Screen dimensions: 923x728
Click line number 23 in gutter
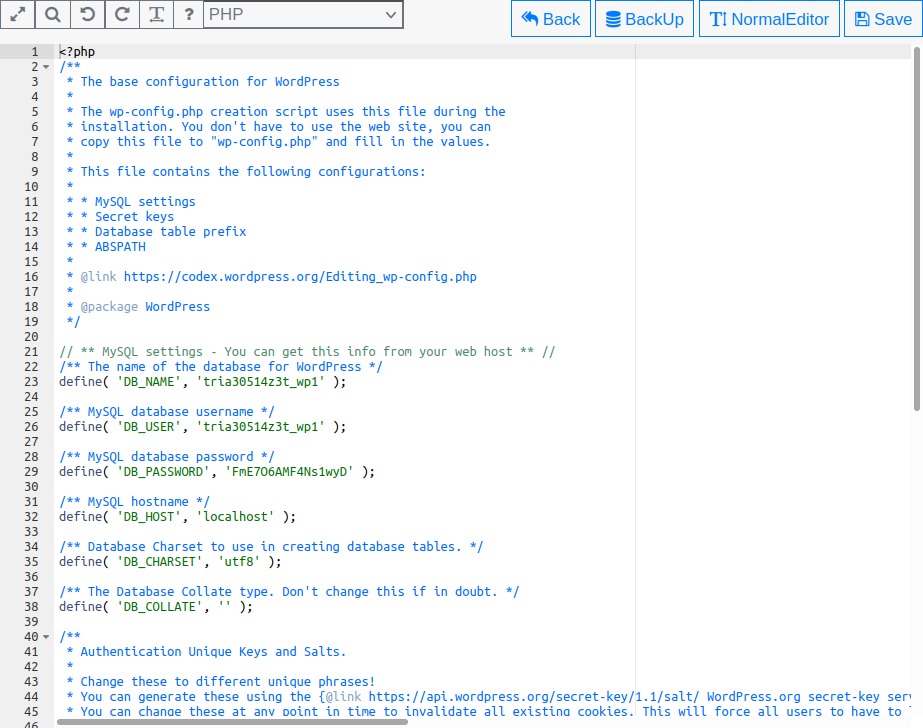[31, 382]
